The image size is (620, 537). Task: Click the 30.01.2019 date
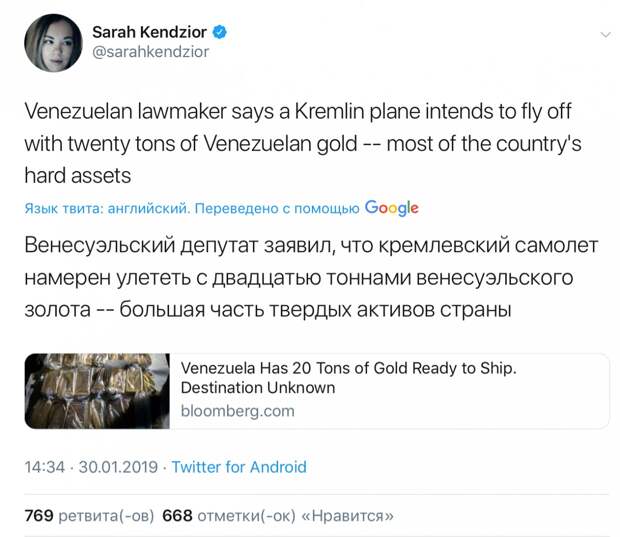[x=118, y=467]
